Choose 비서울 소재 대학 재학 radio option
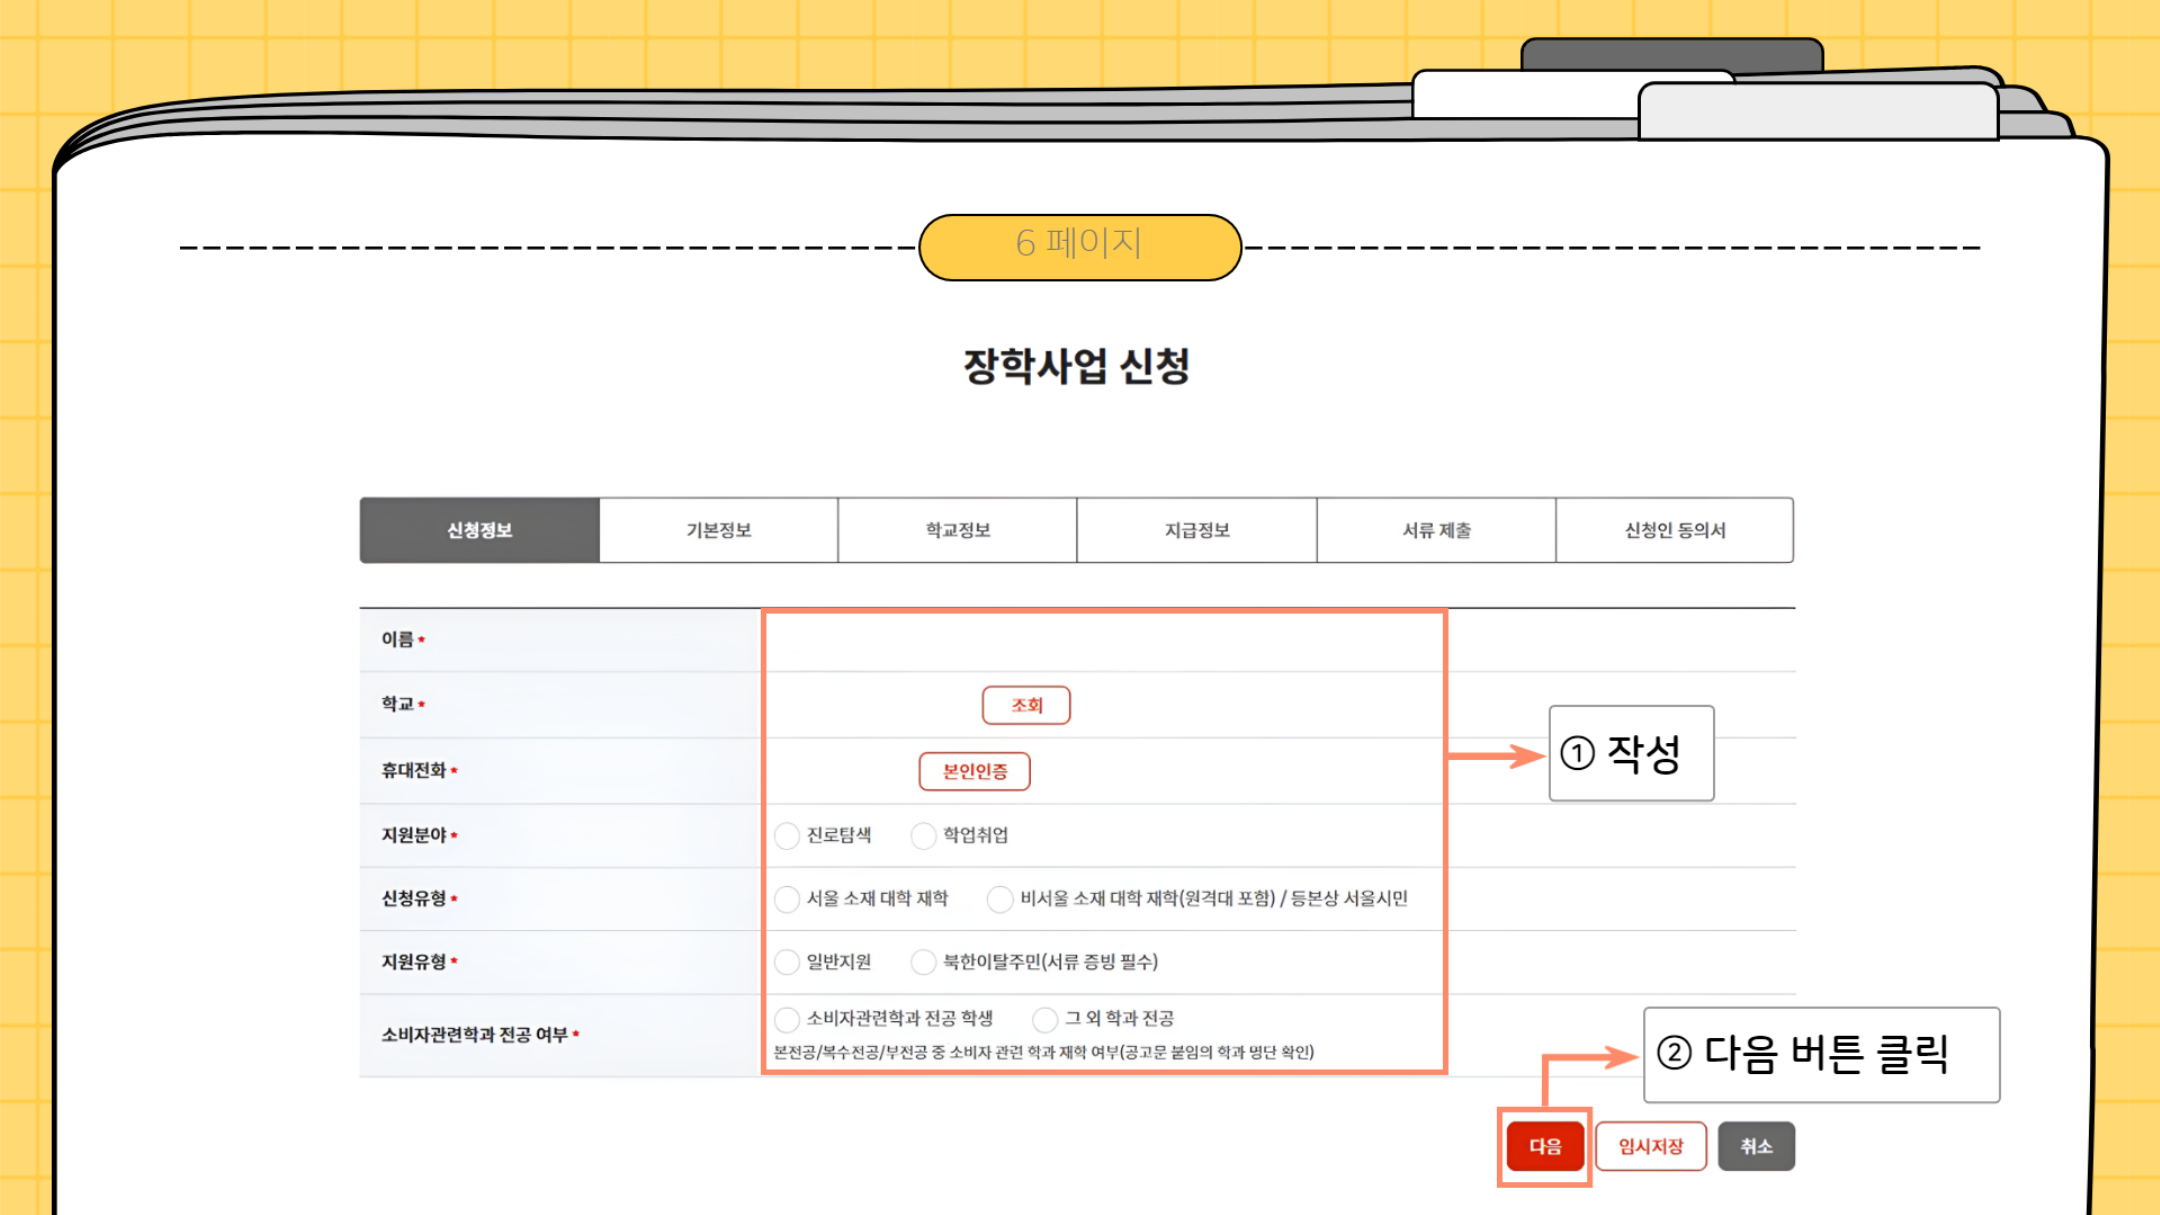This screenshot has width=2160, height=1215. 999,899
